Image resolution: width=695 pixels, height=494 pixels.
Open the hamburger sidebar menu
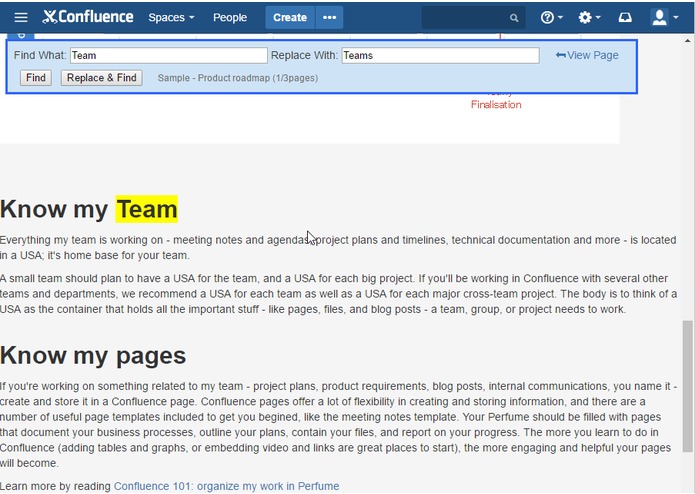(21, 17)
